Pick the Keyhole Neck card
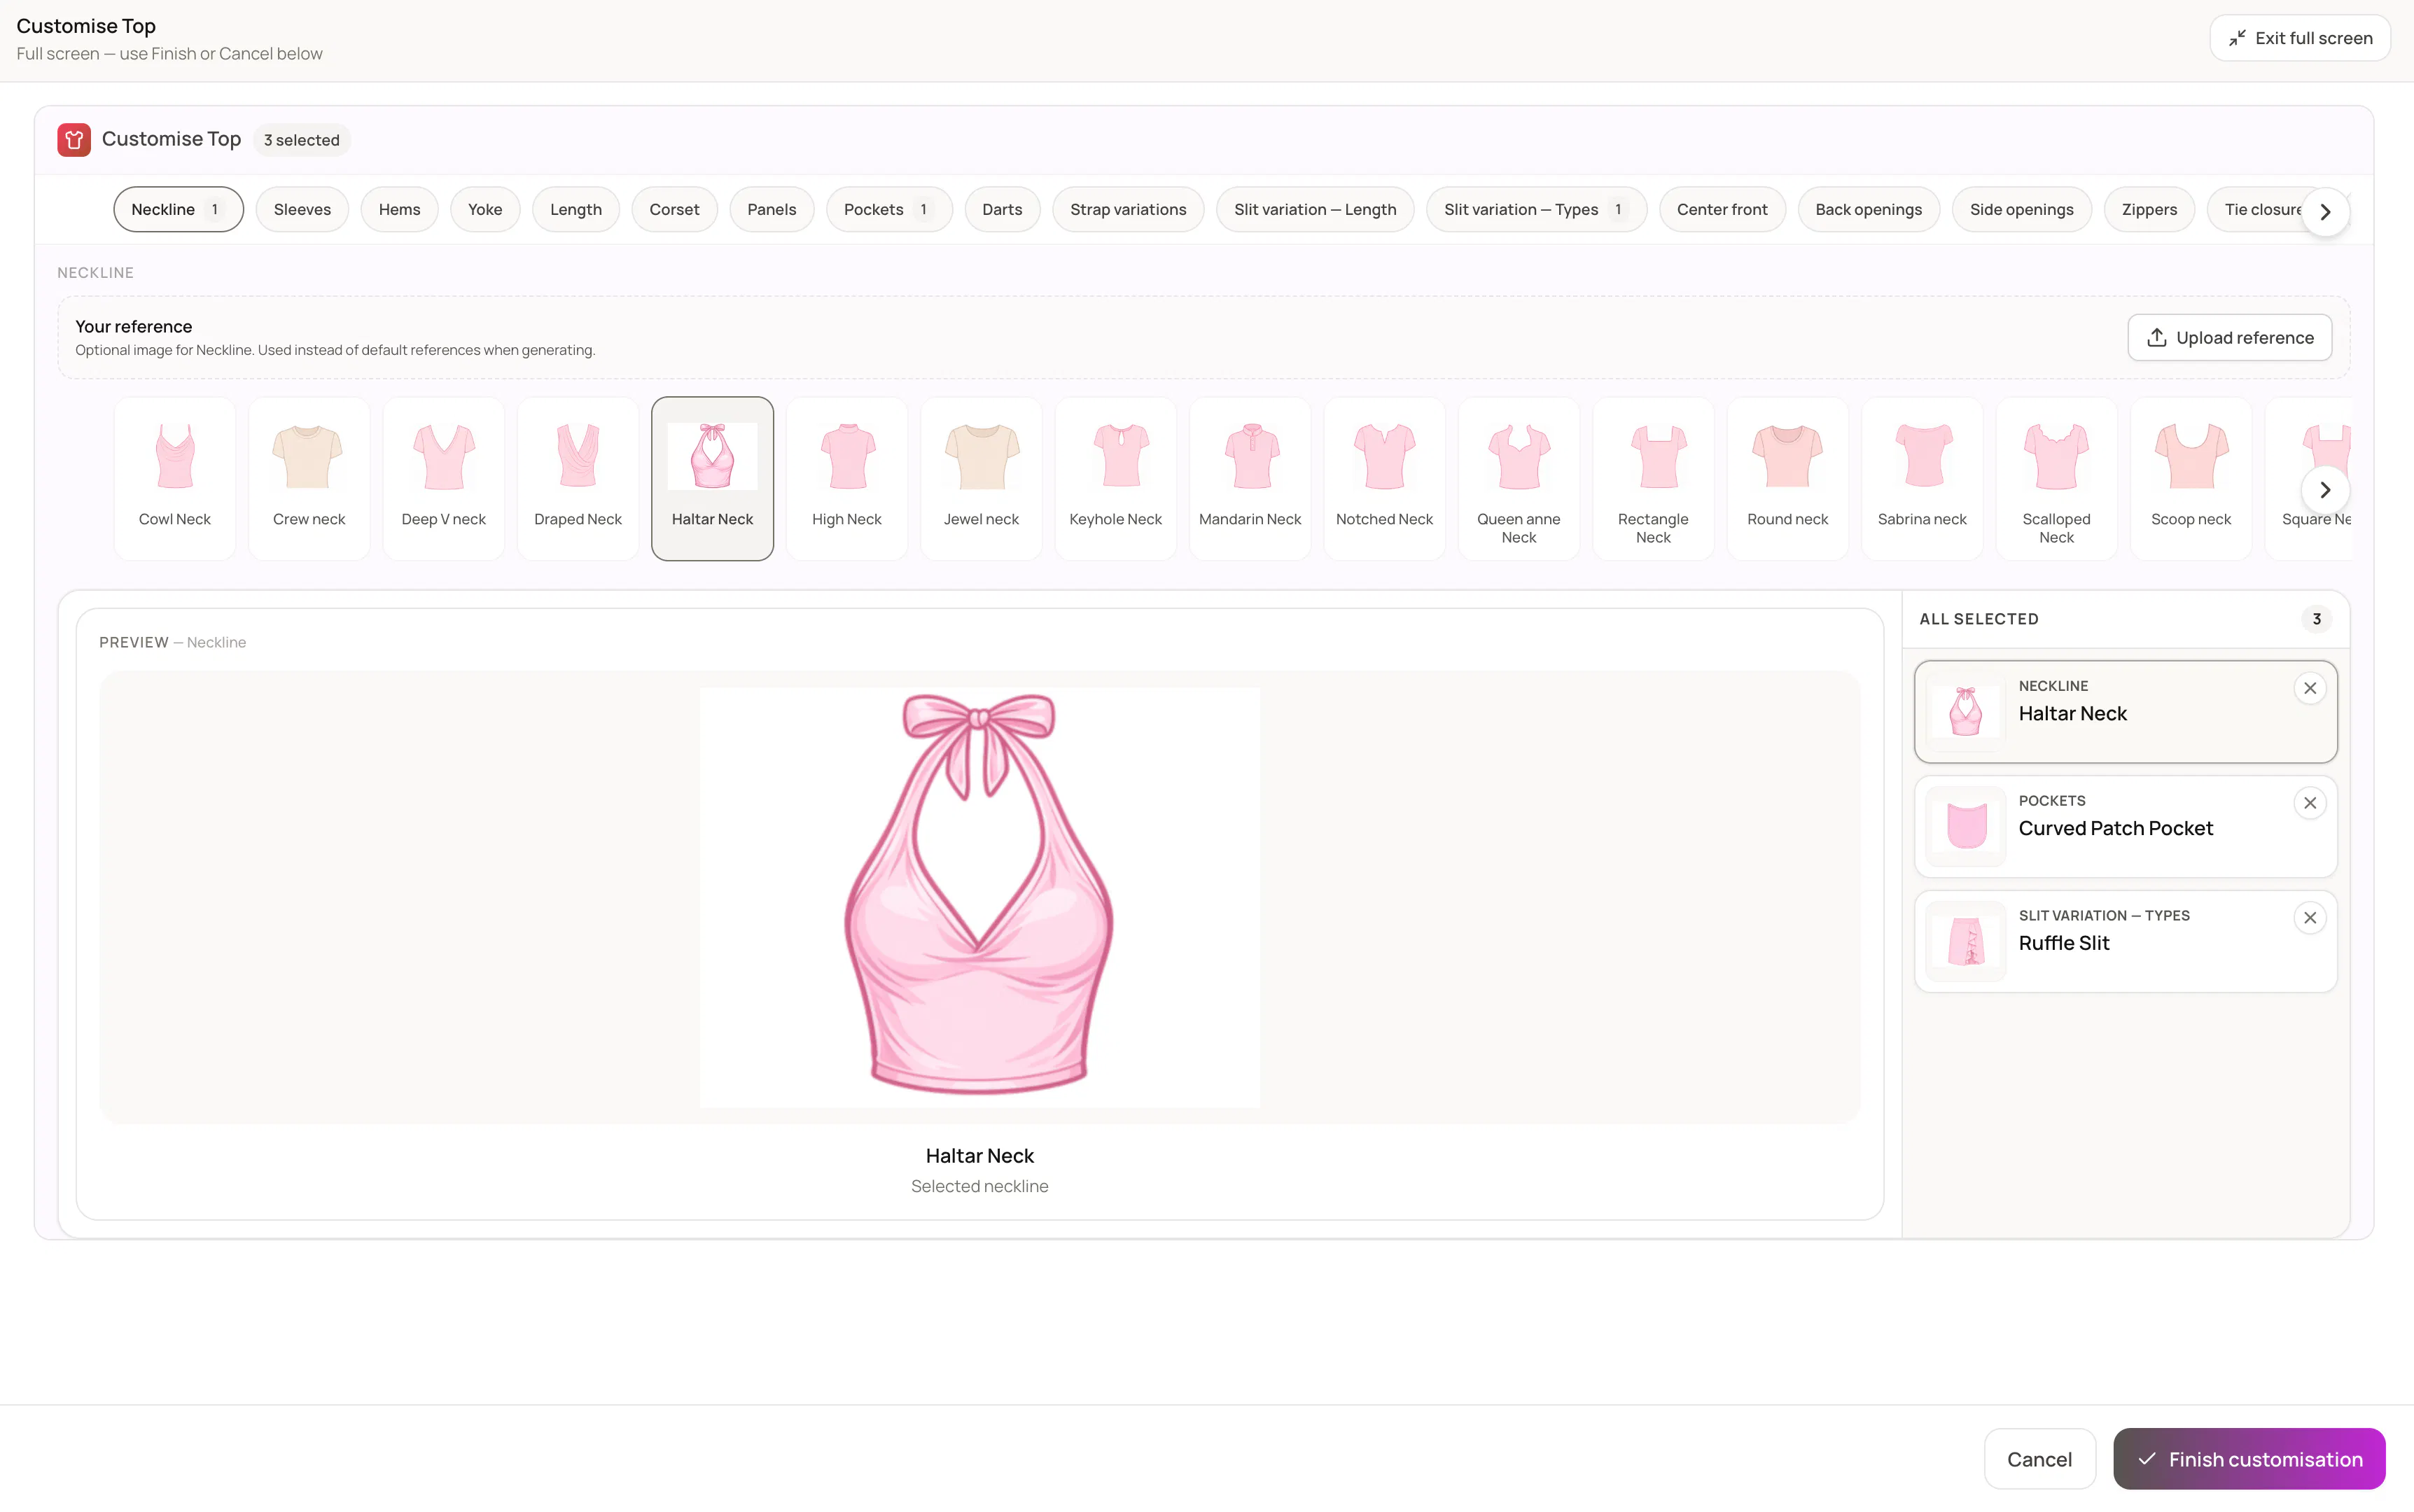This screenshot has height=1512, width=2414. click(1116, 479)
